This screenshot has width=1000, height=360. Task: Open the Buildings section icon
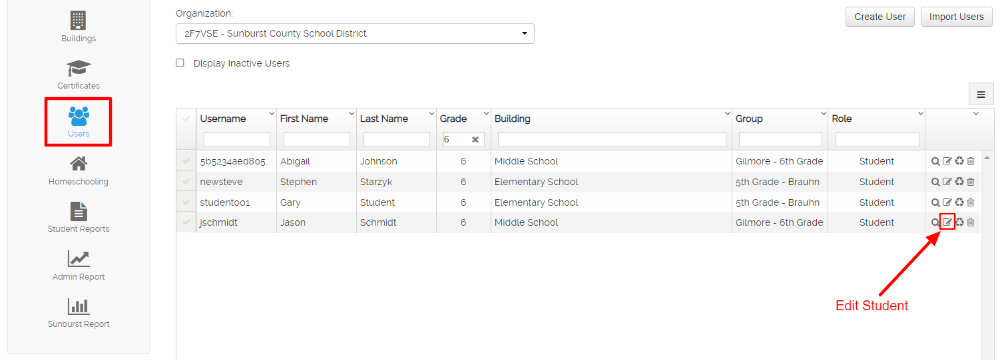[x=78, y=20]
